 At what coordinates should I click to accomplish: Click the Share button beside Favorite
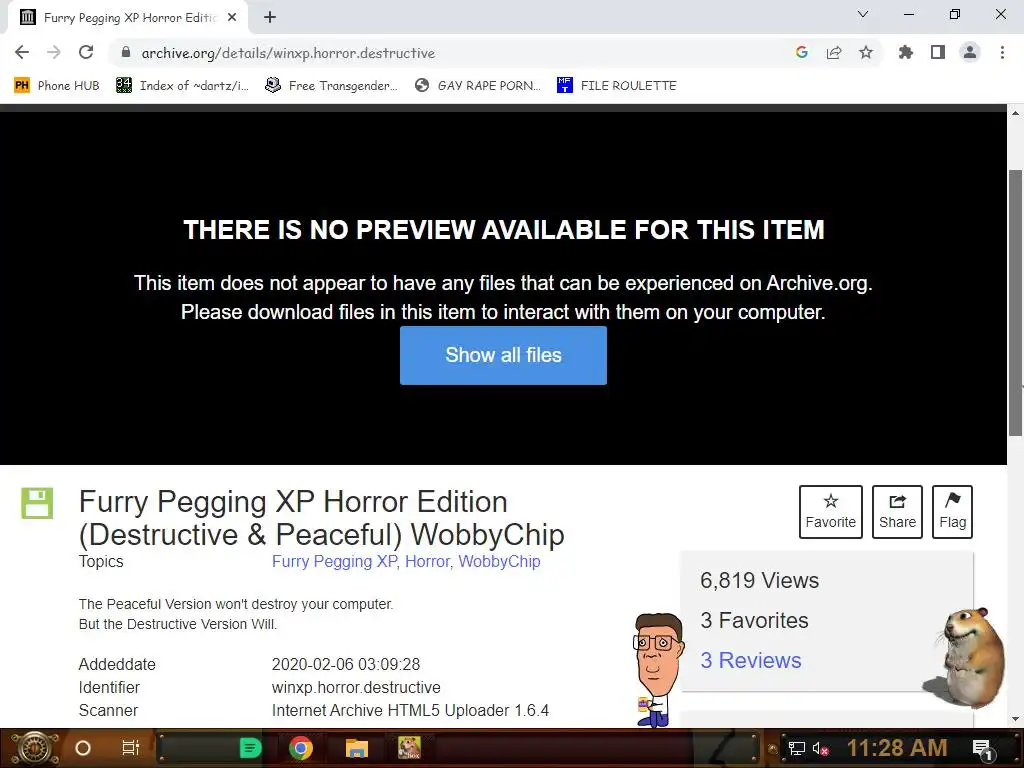click(897, 511)
